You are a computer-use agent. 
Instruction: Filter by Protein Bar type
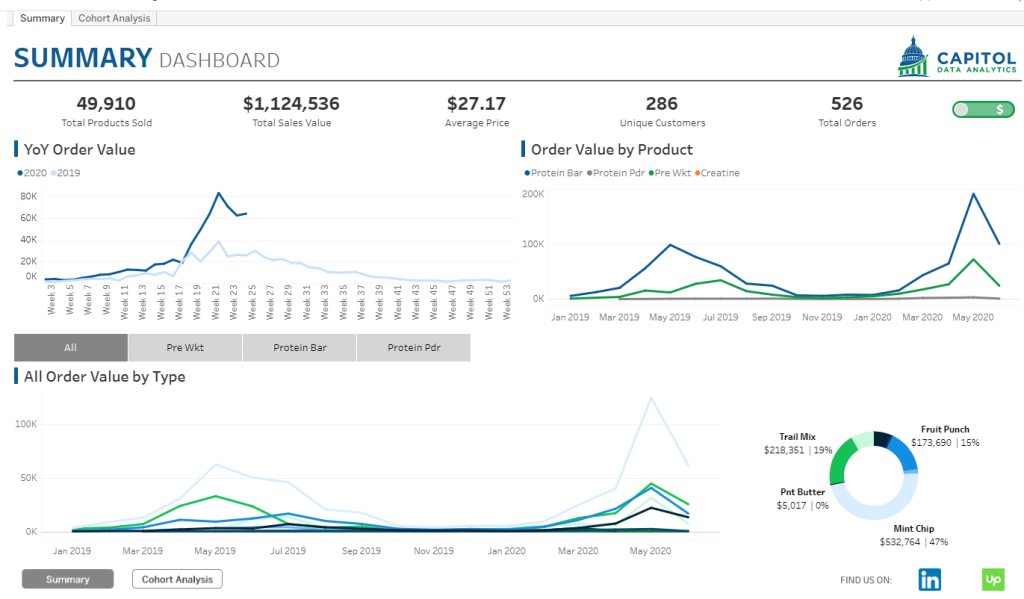point(299,348)
